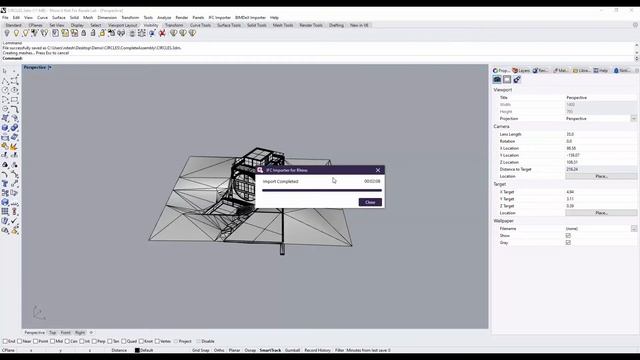Open the Help panel tab
This screenshot has height=360, width=640.
[601, 71]
